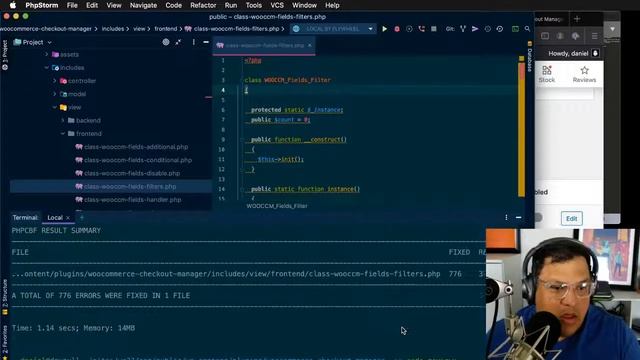640x360 pixels.
Task: Open class-wooccm-fields-conditional.php in tree
Action: pyautogui.click(x=138, y=160)
